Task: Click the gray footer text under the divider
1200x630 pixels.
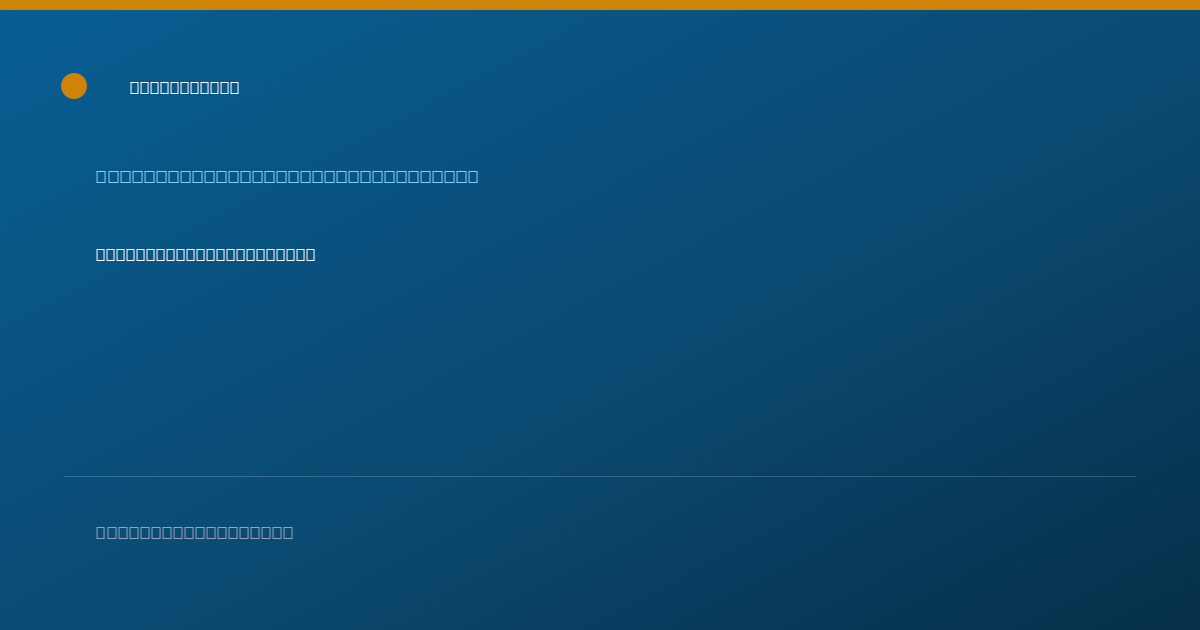Action: tap(195, 533)
